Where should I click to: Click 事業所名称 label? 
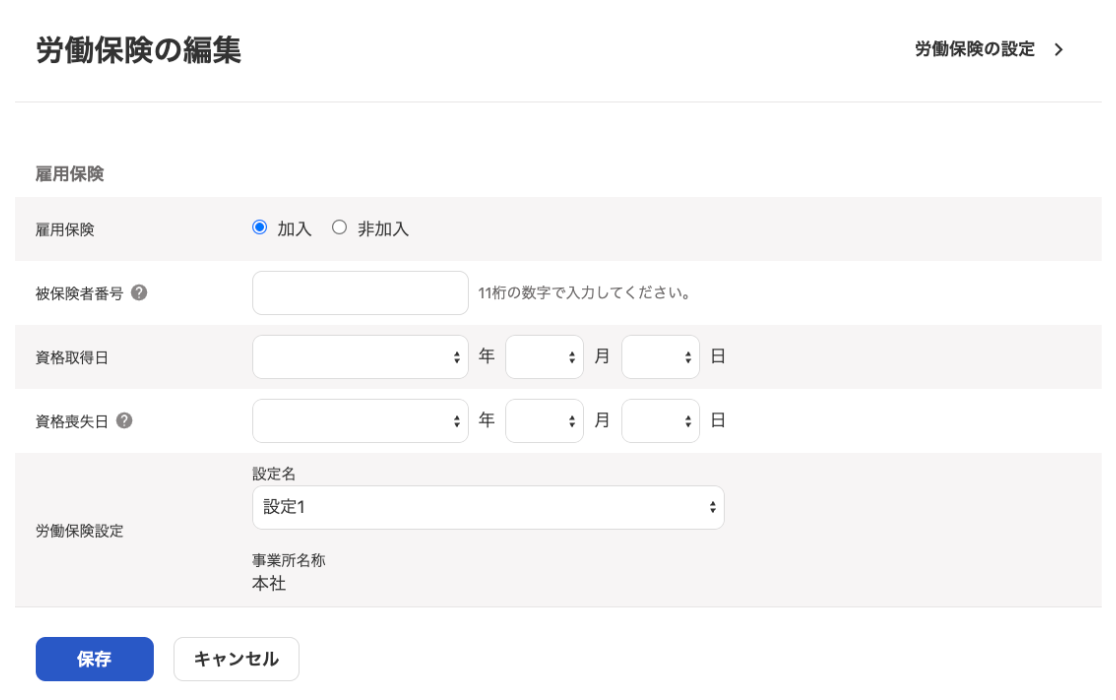point(288,560)
